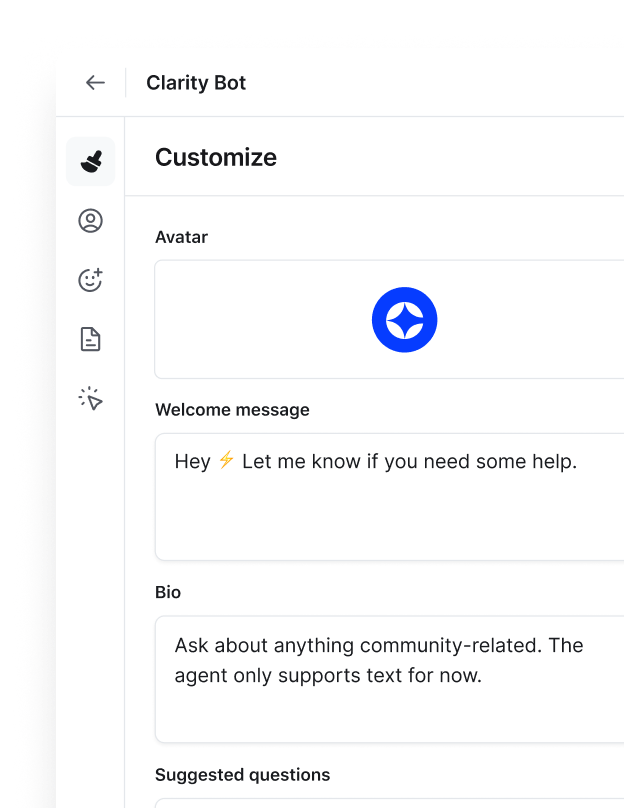624x808 pixels.
Task: Place cursor after 'text for now.' in Bio
Action: (483, 676)
